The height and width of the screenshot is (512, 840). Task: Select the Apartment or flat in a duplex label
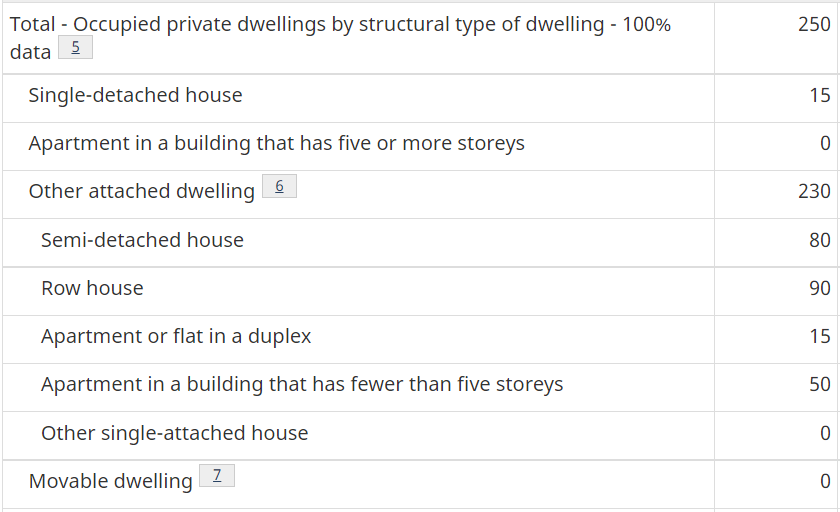click(176, 336)
